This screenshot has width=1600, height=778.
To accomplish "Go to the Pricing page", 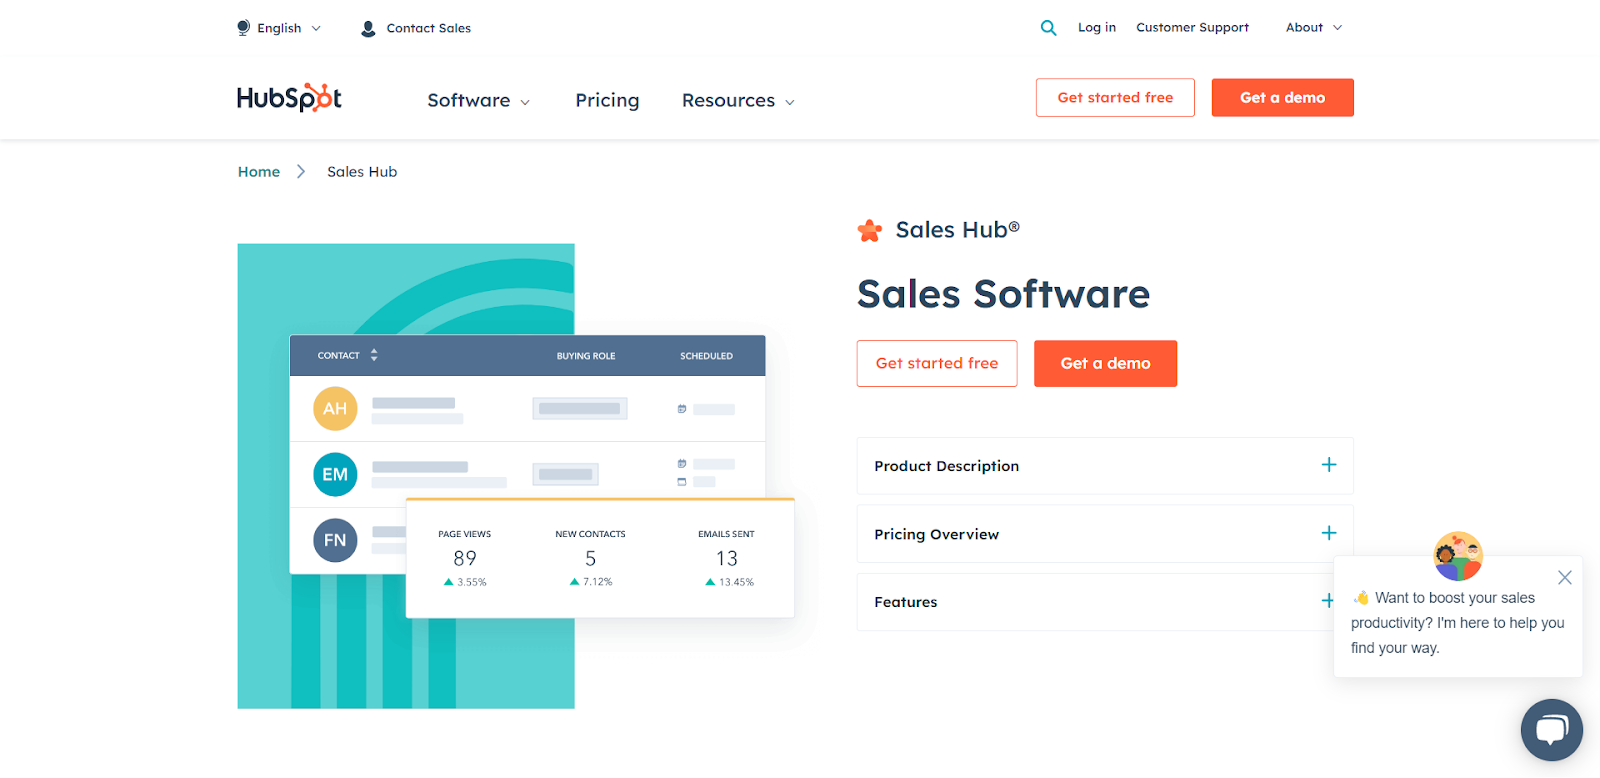I will click(607, 100).
